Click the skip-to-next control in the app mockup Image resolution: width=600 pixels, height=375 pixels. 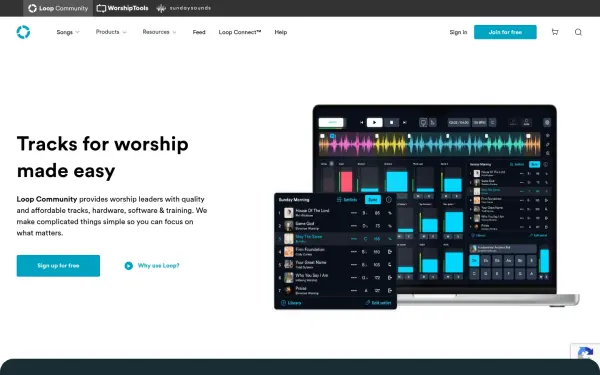[404, 122]
